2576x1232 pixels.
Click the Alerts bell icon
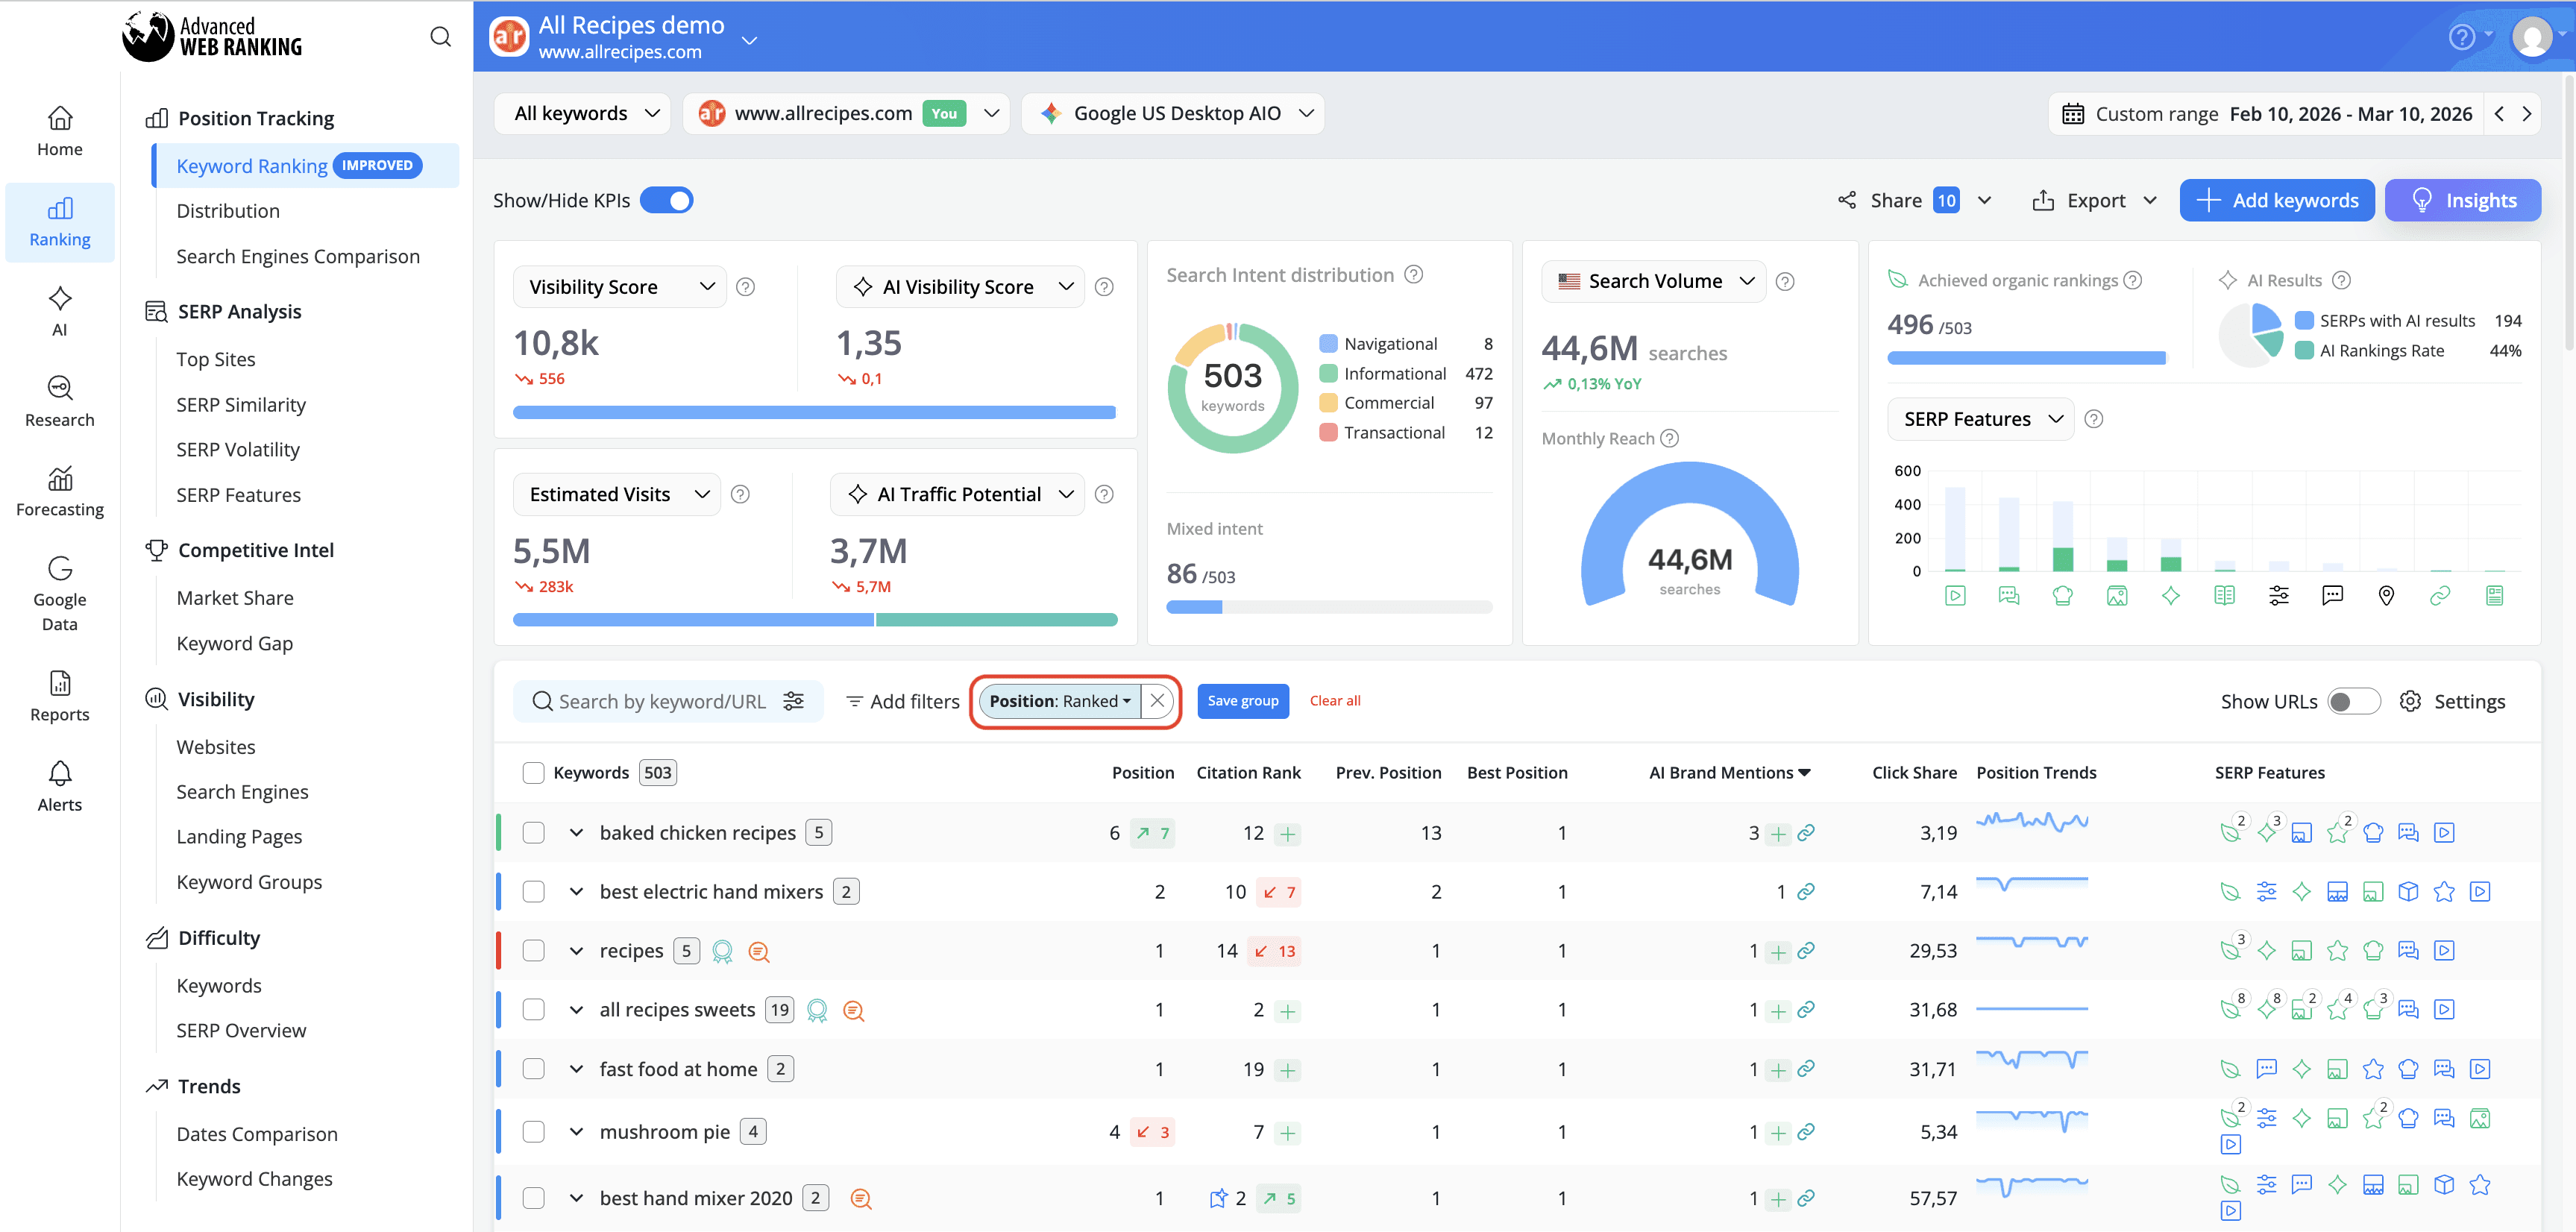tap(59, 773)
